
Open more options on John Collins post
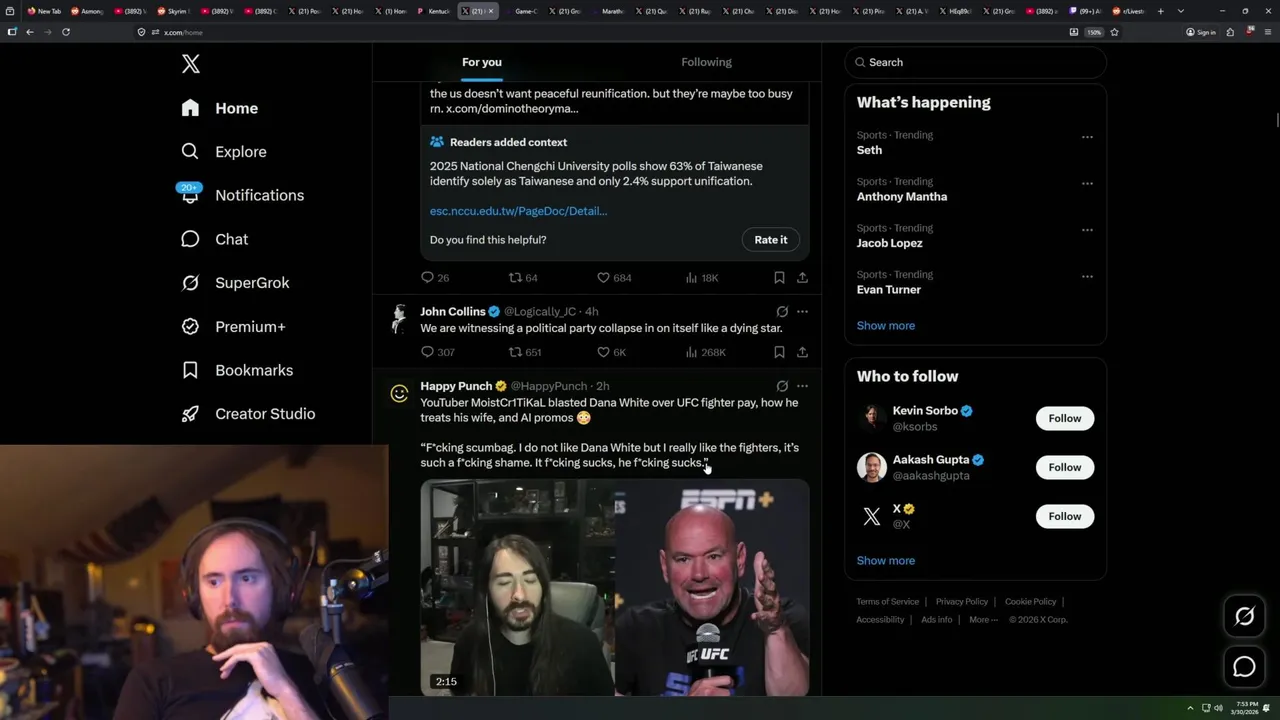[x=802, y=312]
